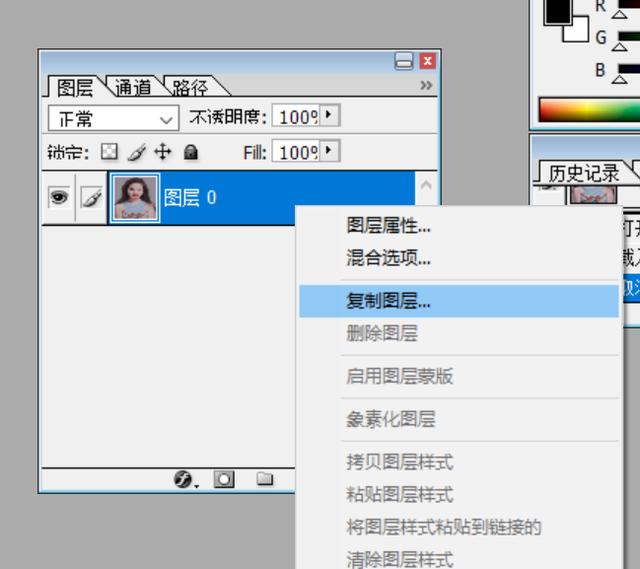640x569 pixels.
Task: Click the lock position move icon
Action: click(163, 152)
